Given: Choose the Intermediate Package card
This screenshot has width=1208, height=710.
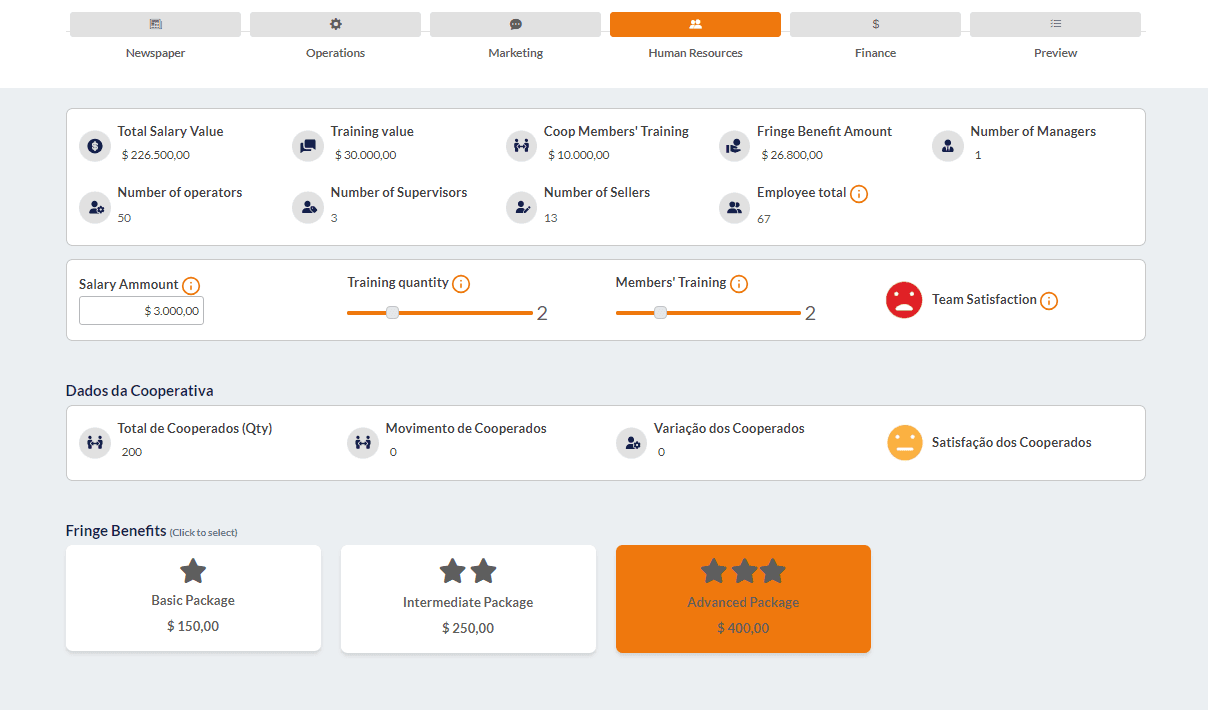Looking at the screenshot, I should pos(468,598).
